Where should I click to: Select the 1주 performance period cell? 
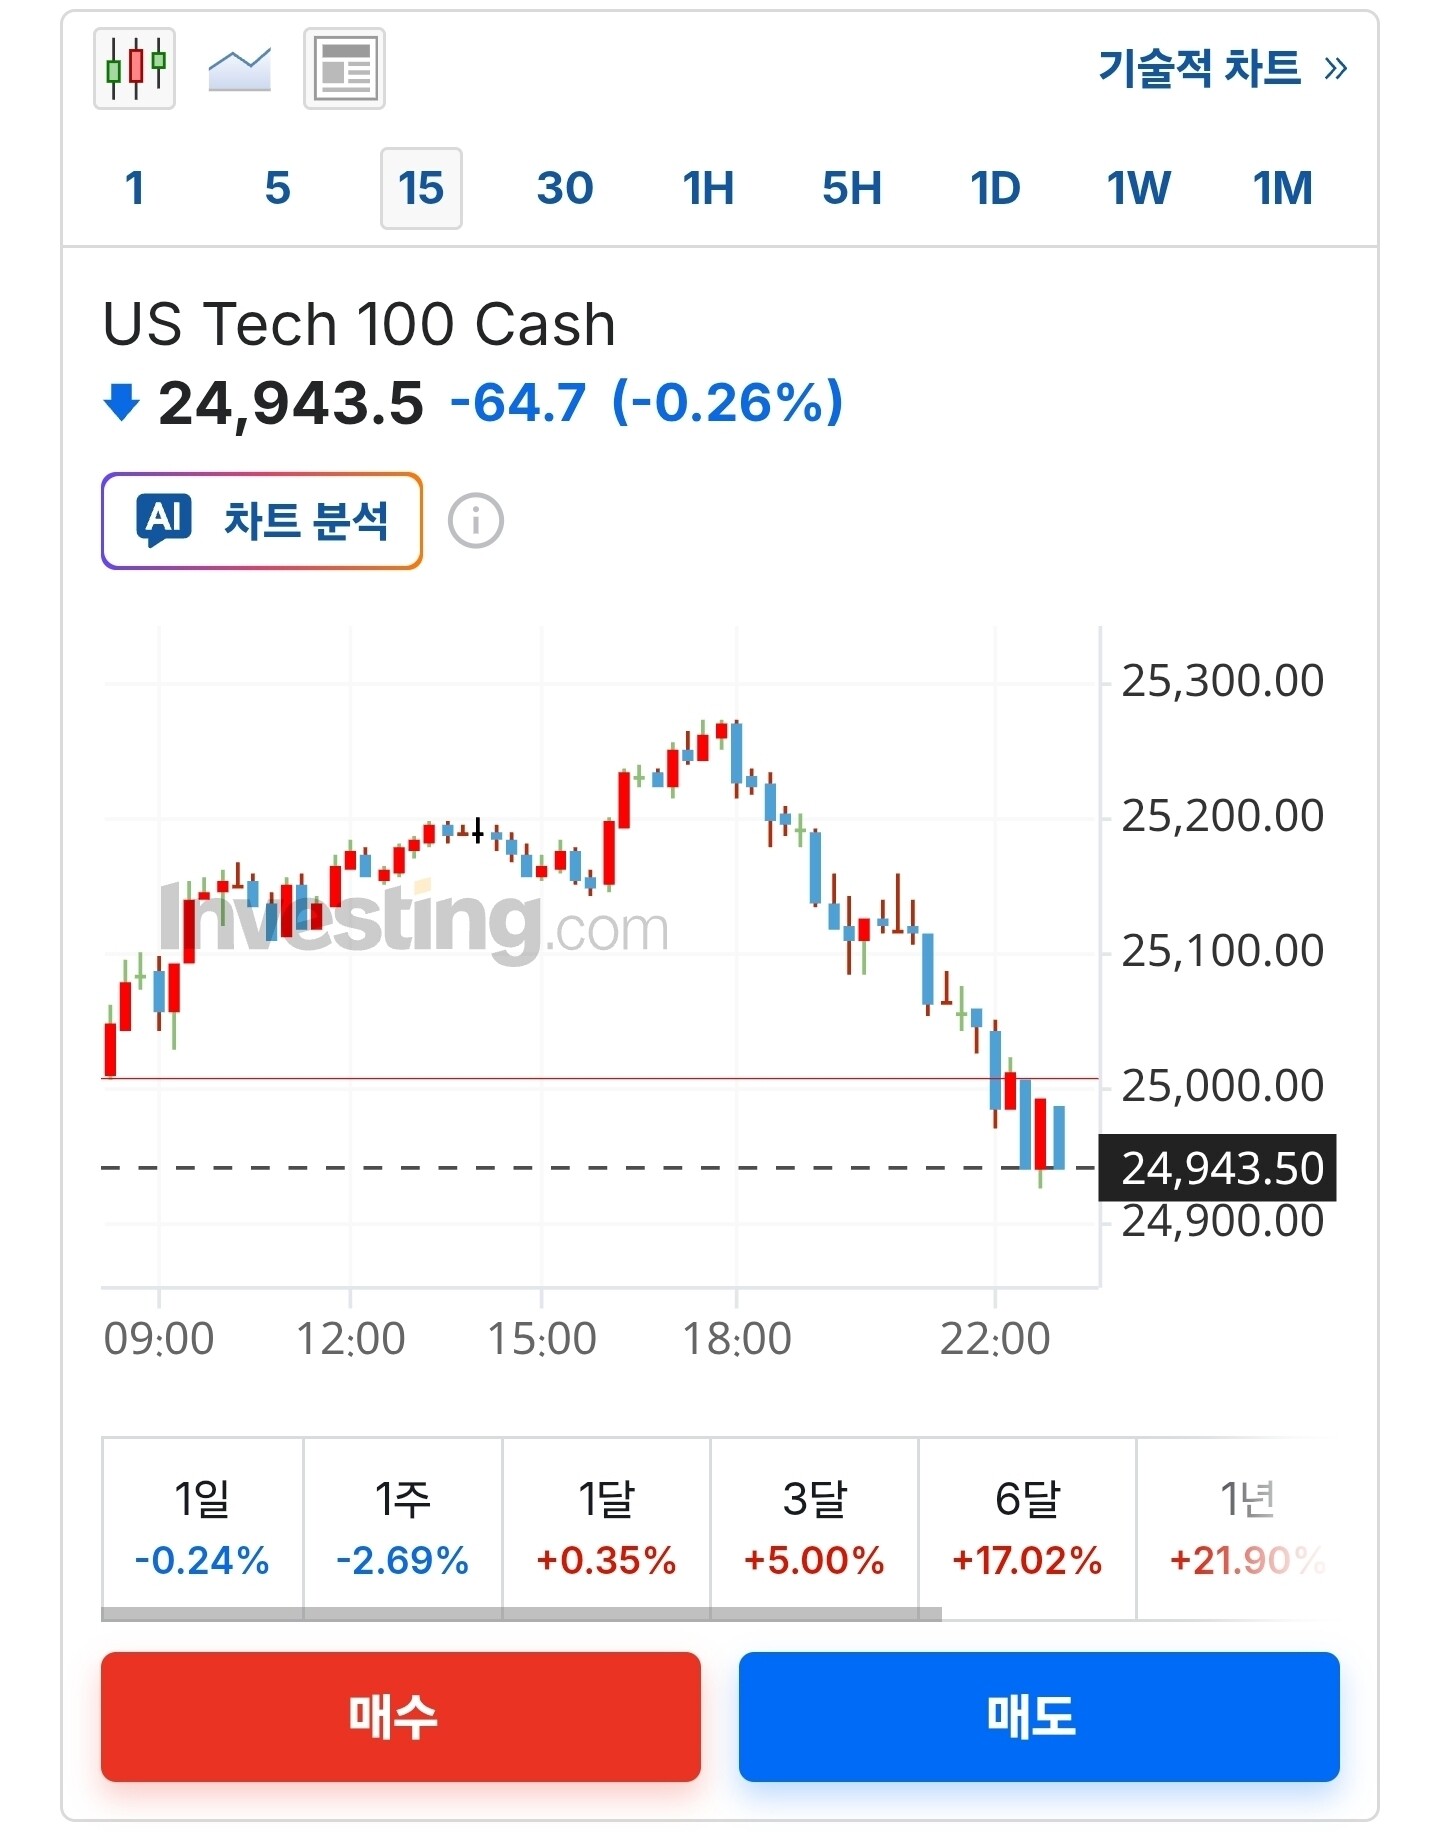[402, 1527]
